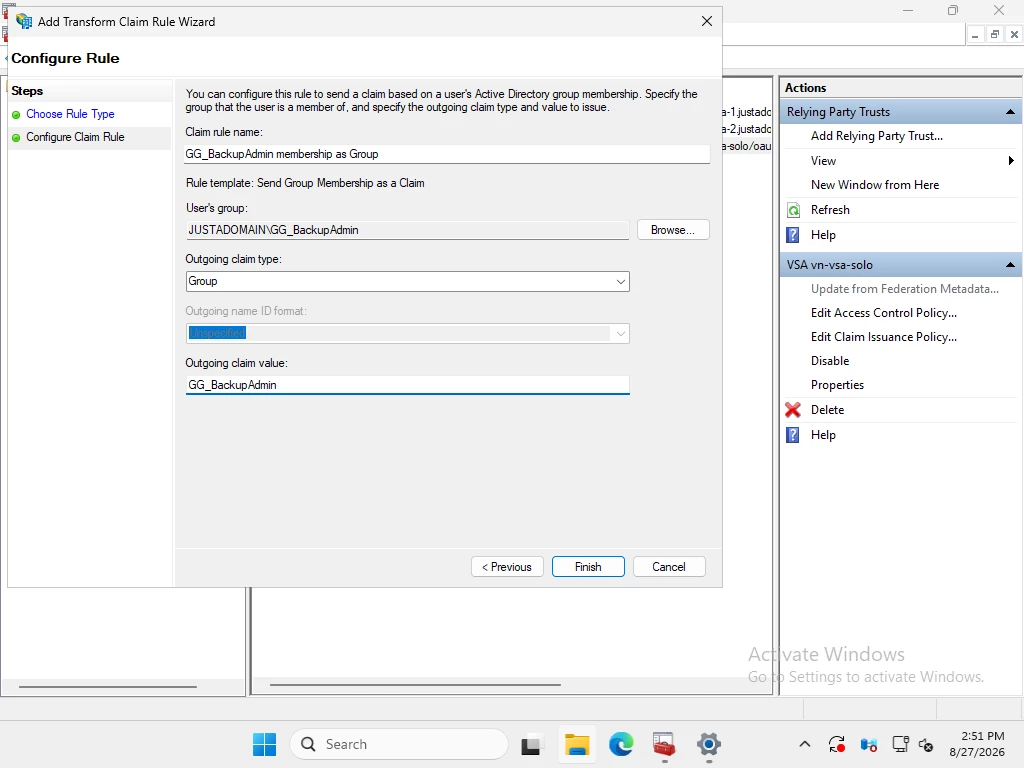Click the taskbar Search box
Image resolution: width=1024 pixels, height=768 pixels.
pos(398,744)
